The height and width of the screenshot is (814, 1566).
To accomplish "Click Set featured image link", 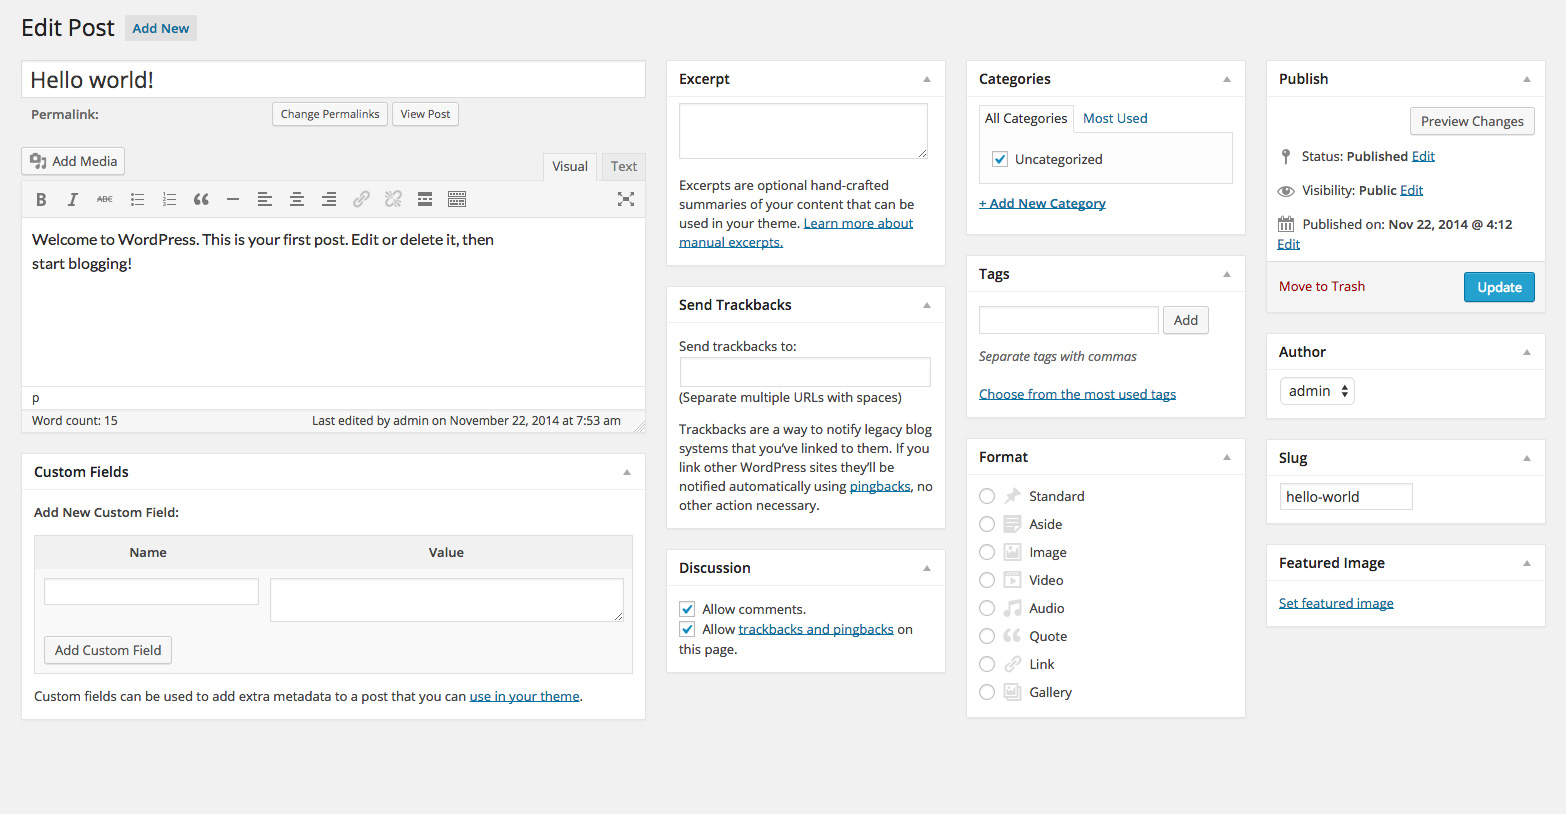I will [1336, 603].
